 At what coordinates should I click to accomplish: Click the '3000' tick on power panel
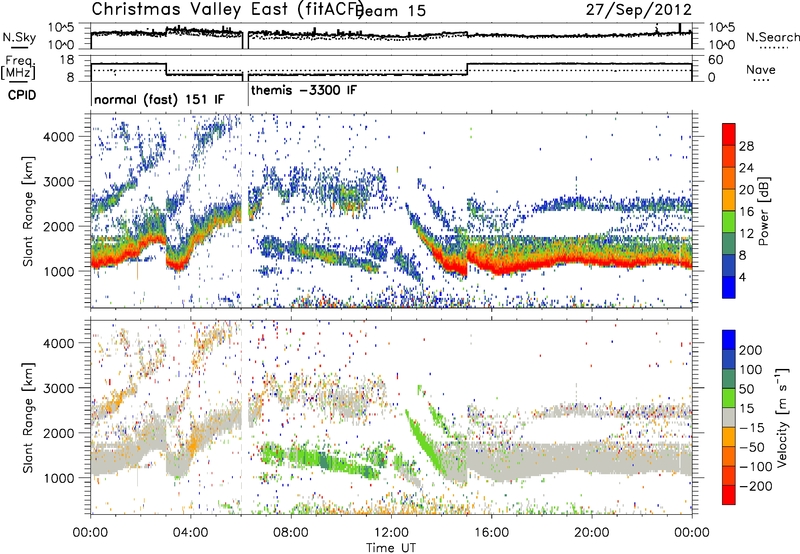tap(58, 182)
